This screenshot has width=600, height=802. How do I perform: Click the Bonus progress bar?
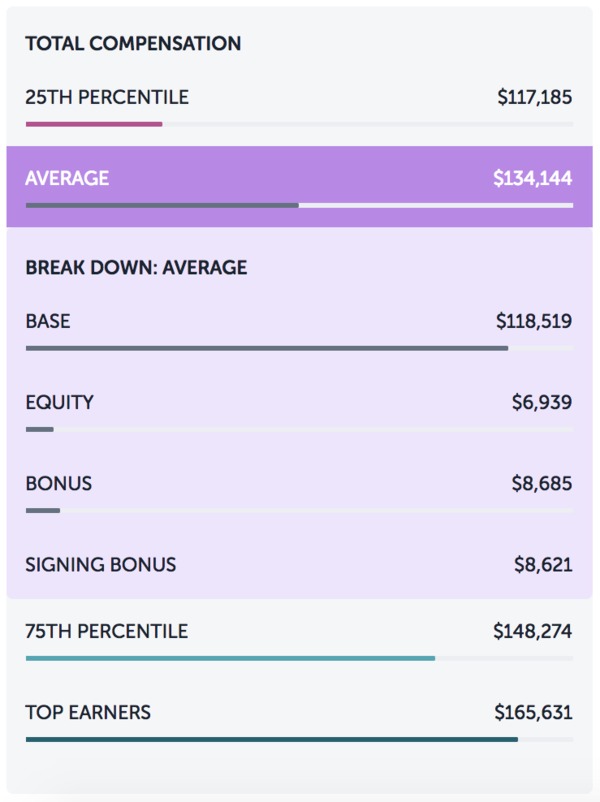pyautogui.click(x=43, y=510)
